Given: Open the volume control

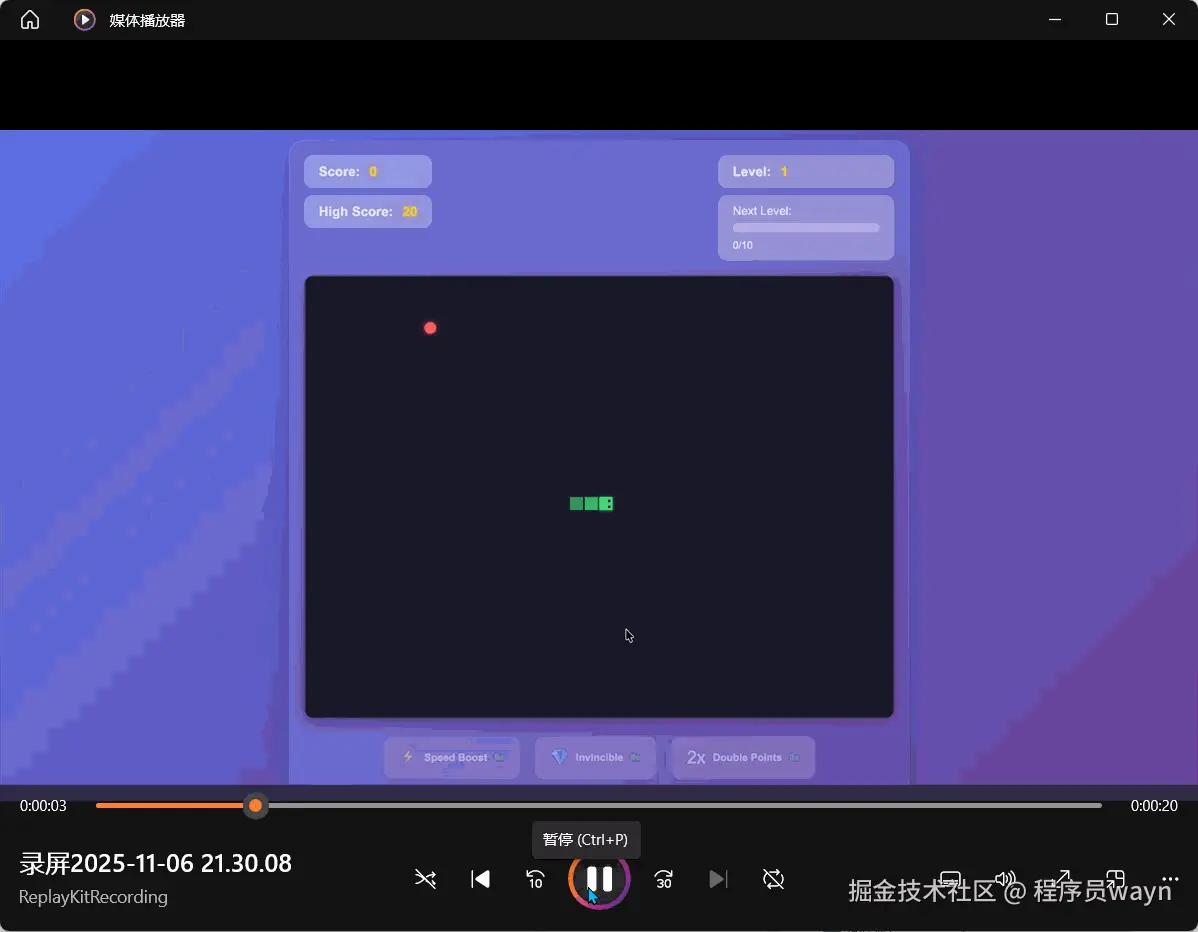Looking at the screenshot, I should [x=1006, y=879].
